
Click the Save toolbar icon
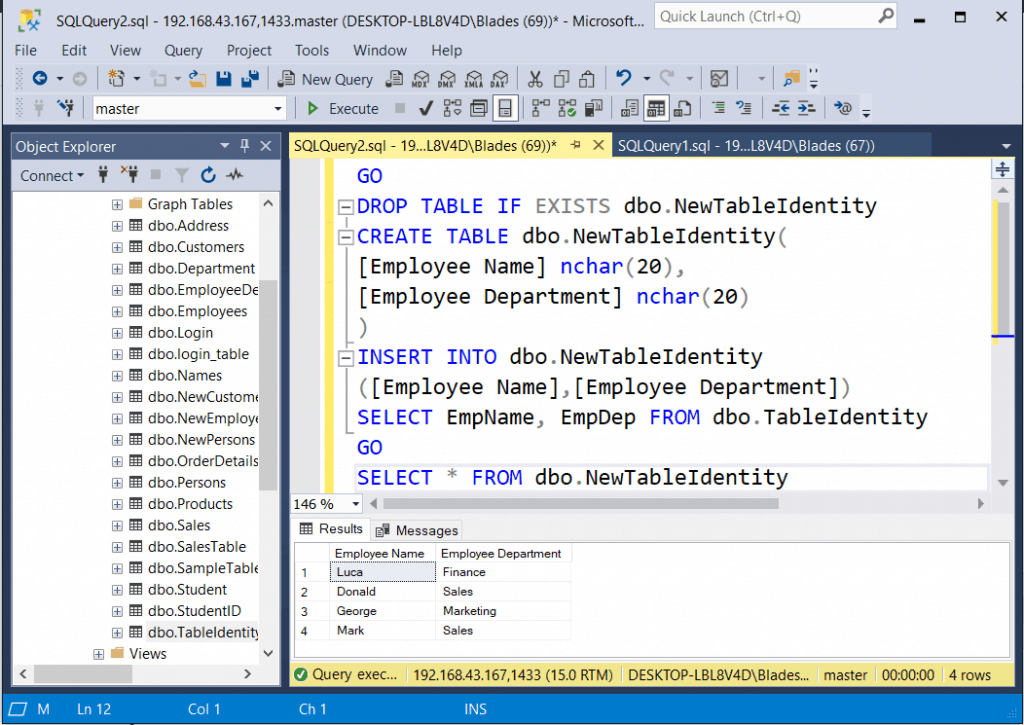click(222, 79)
